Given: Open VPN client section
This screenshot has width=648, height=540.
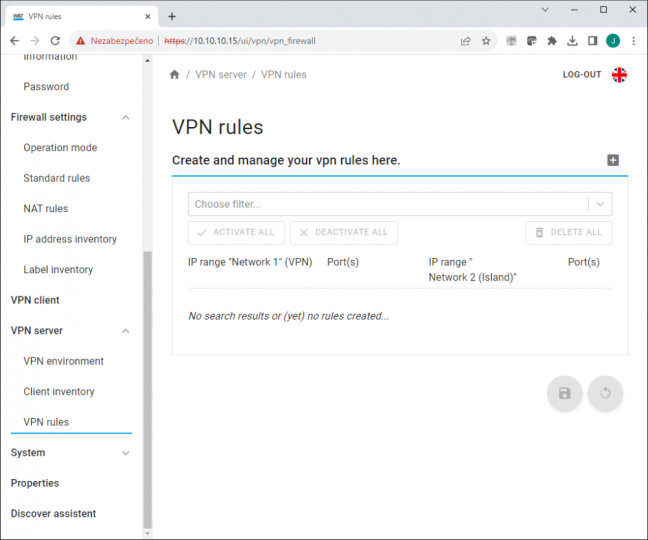Looking at the screenshot, I should coord(35,300).
